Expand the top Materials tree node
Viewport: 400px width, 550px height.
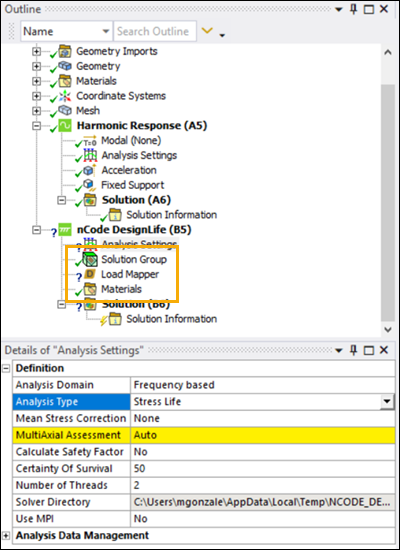click(36, 81)
